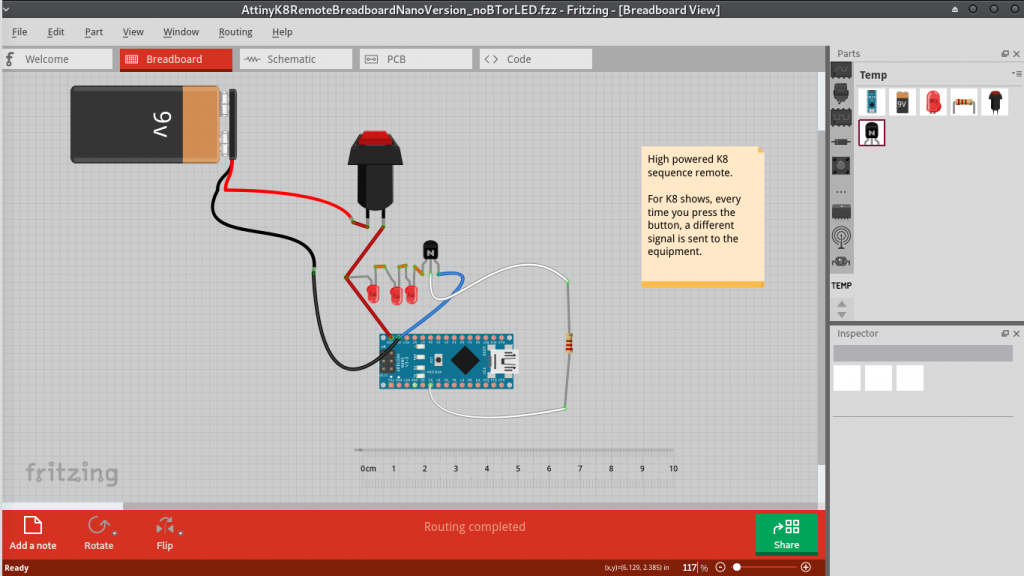
Task: Switch to the Code tab
Action: click(x=536, y=59)
